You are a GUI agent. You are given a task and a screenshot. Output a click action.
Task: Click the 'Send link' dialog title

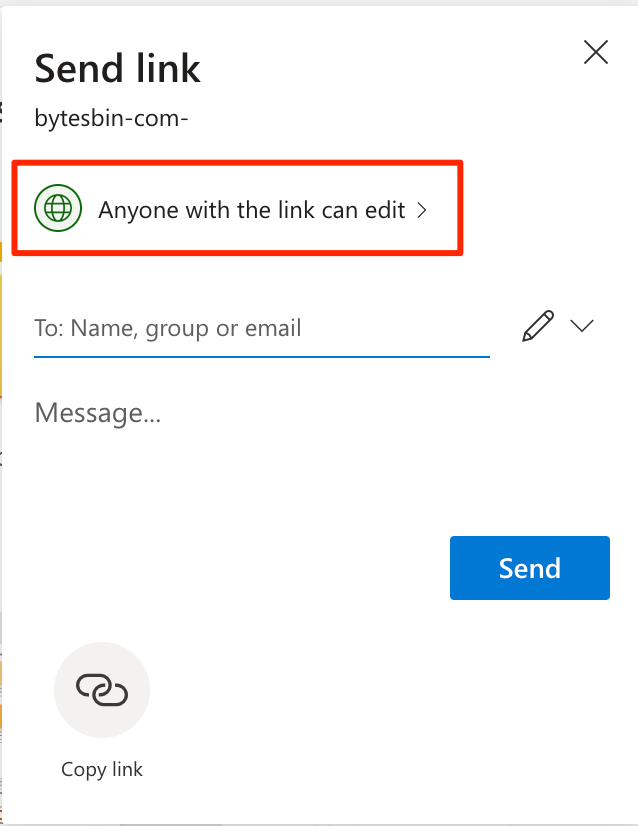pyautogui.click(x=117, y=68)
